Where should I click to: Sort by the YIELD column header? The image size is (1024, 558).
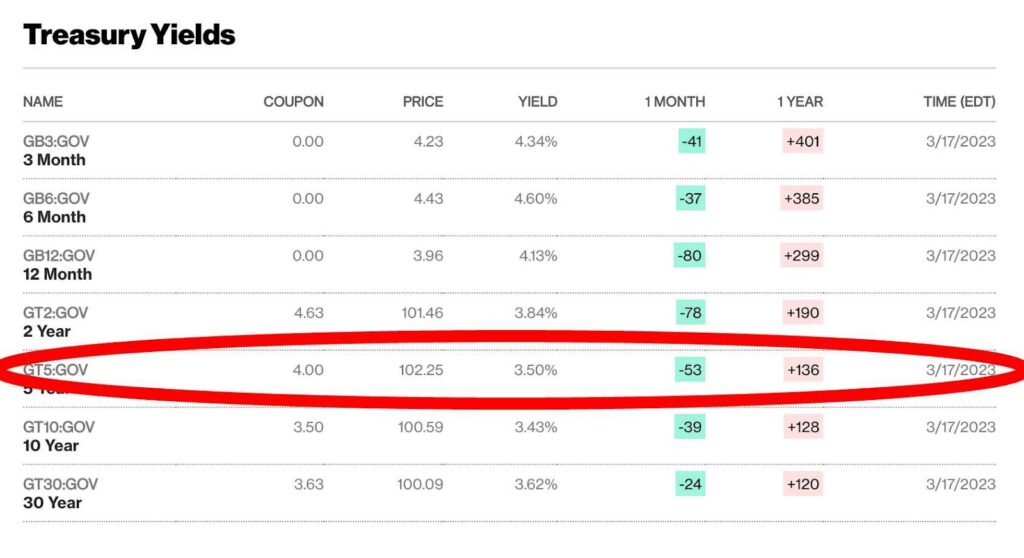[537, 102]
